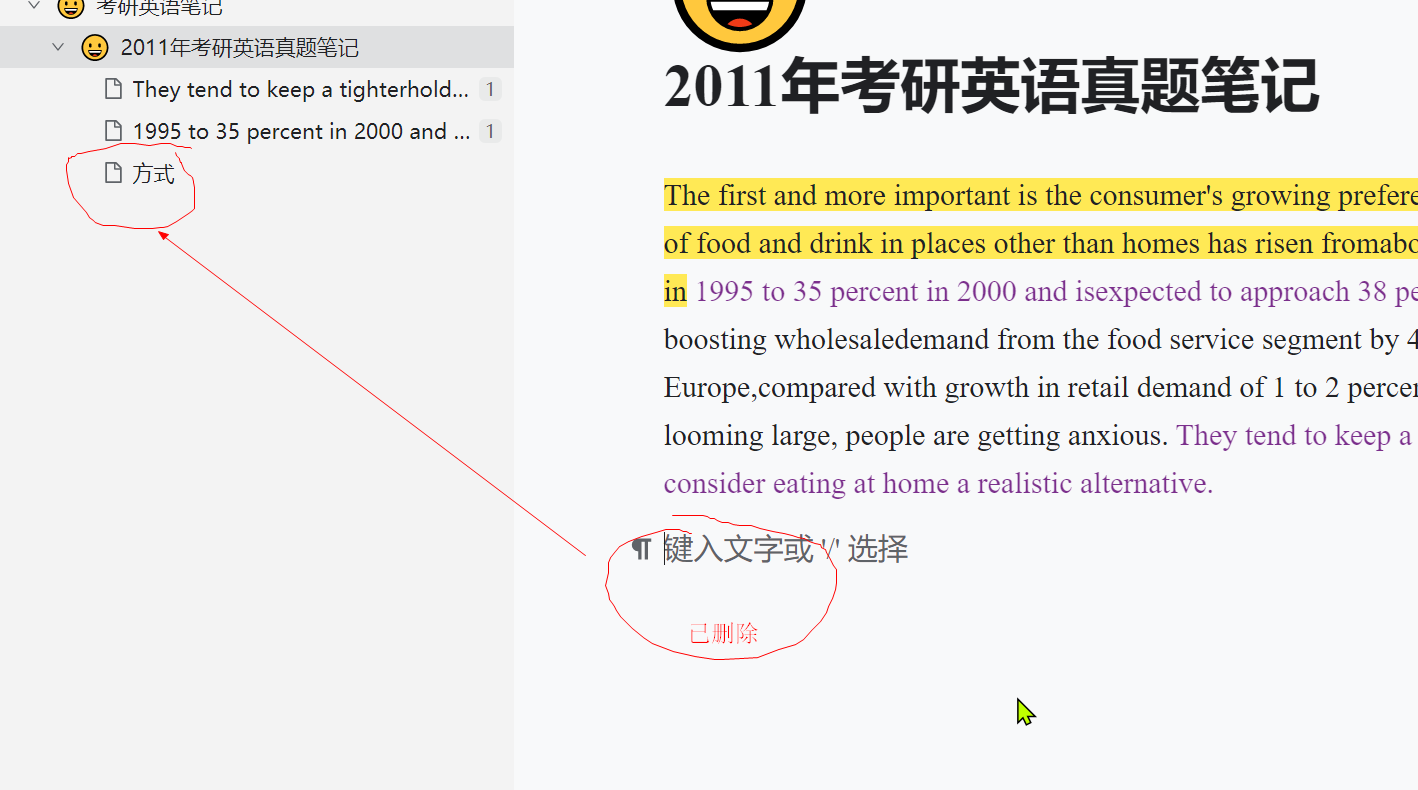Click the emoji icon beside 2011年考研英语真题笔记 in tree
The image size is (1418, 790).
95,47
